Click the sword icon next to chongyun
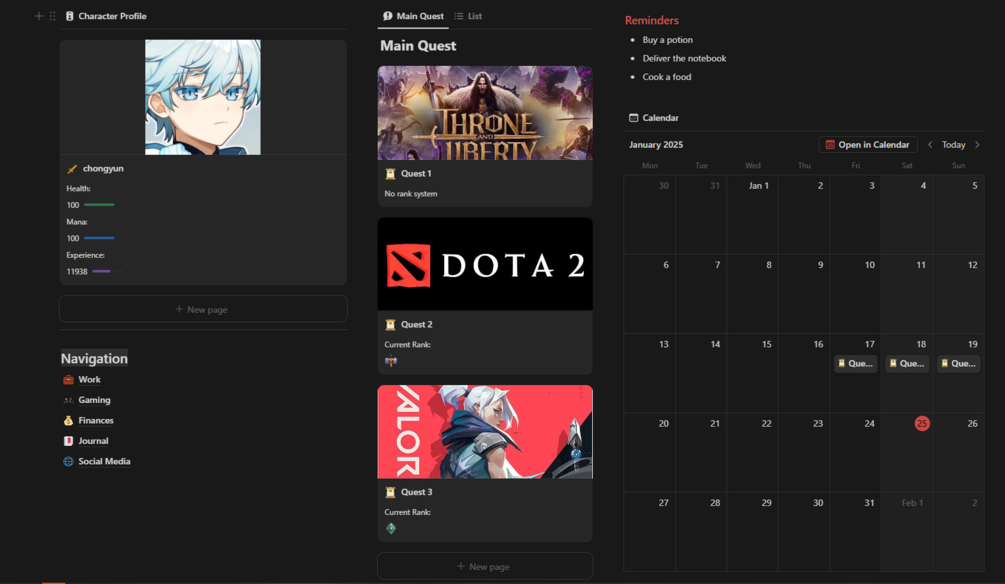This screenshot has height=584, width=1005. tap(72, 169)
